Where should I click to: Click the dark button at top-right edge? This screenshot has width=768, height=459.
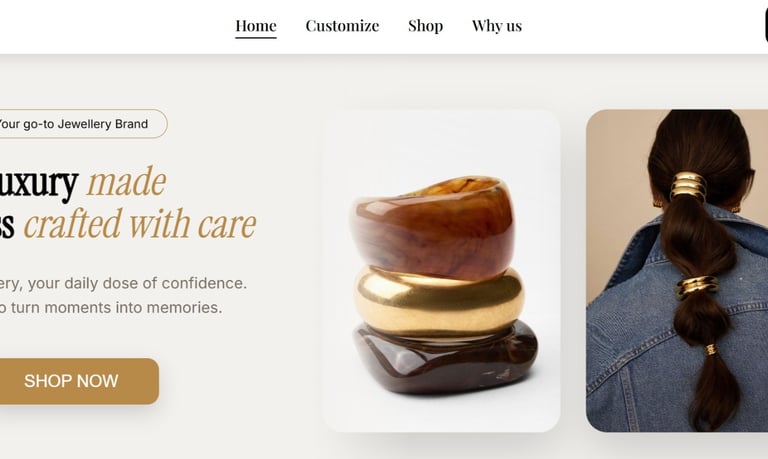click(x=766, y=26)
